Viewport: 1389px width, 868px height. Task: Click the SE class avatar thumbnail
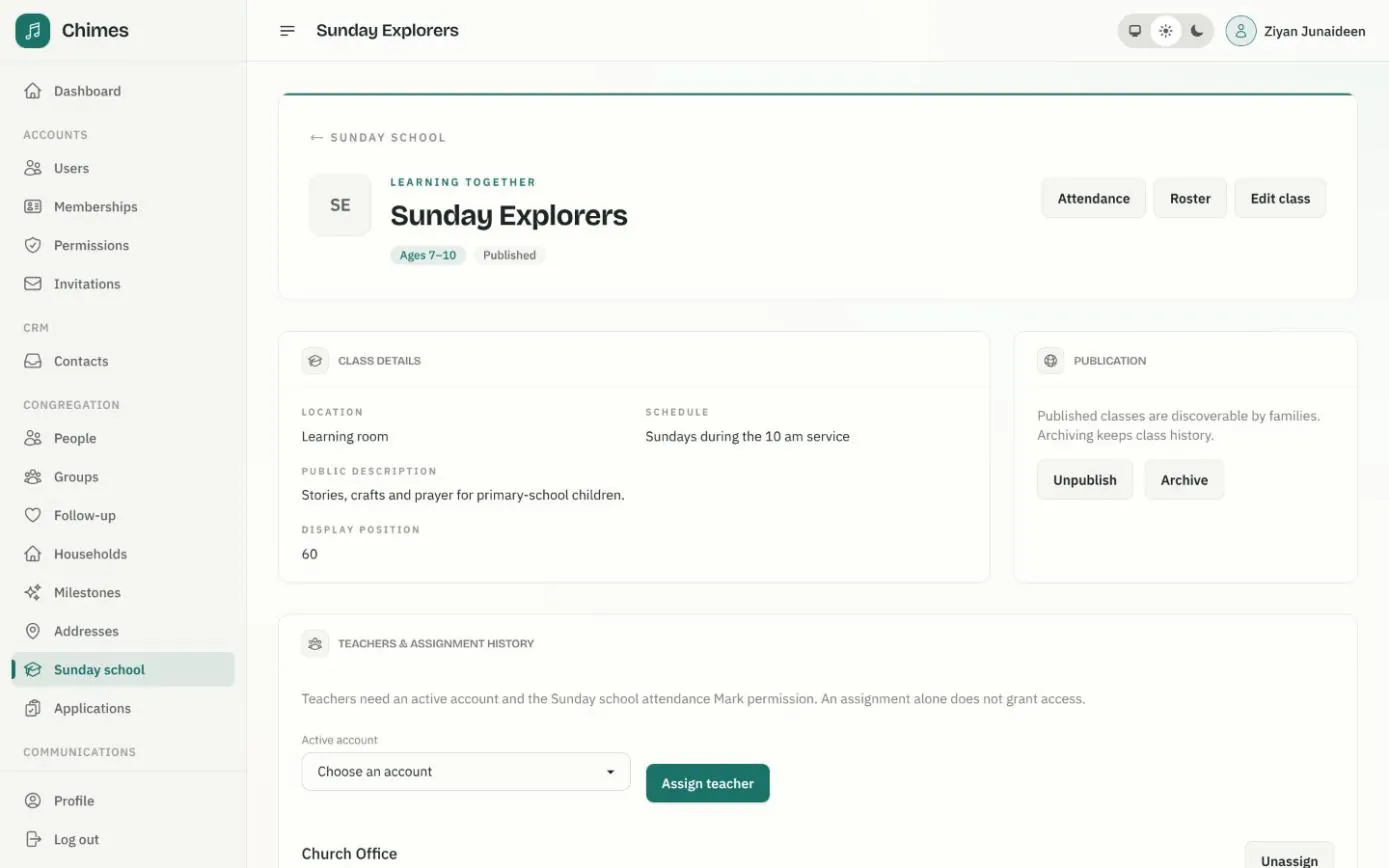(340, 205)
